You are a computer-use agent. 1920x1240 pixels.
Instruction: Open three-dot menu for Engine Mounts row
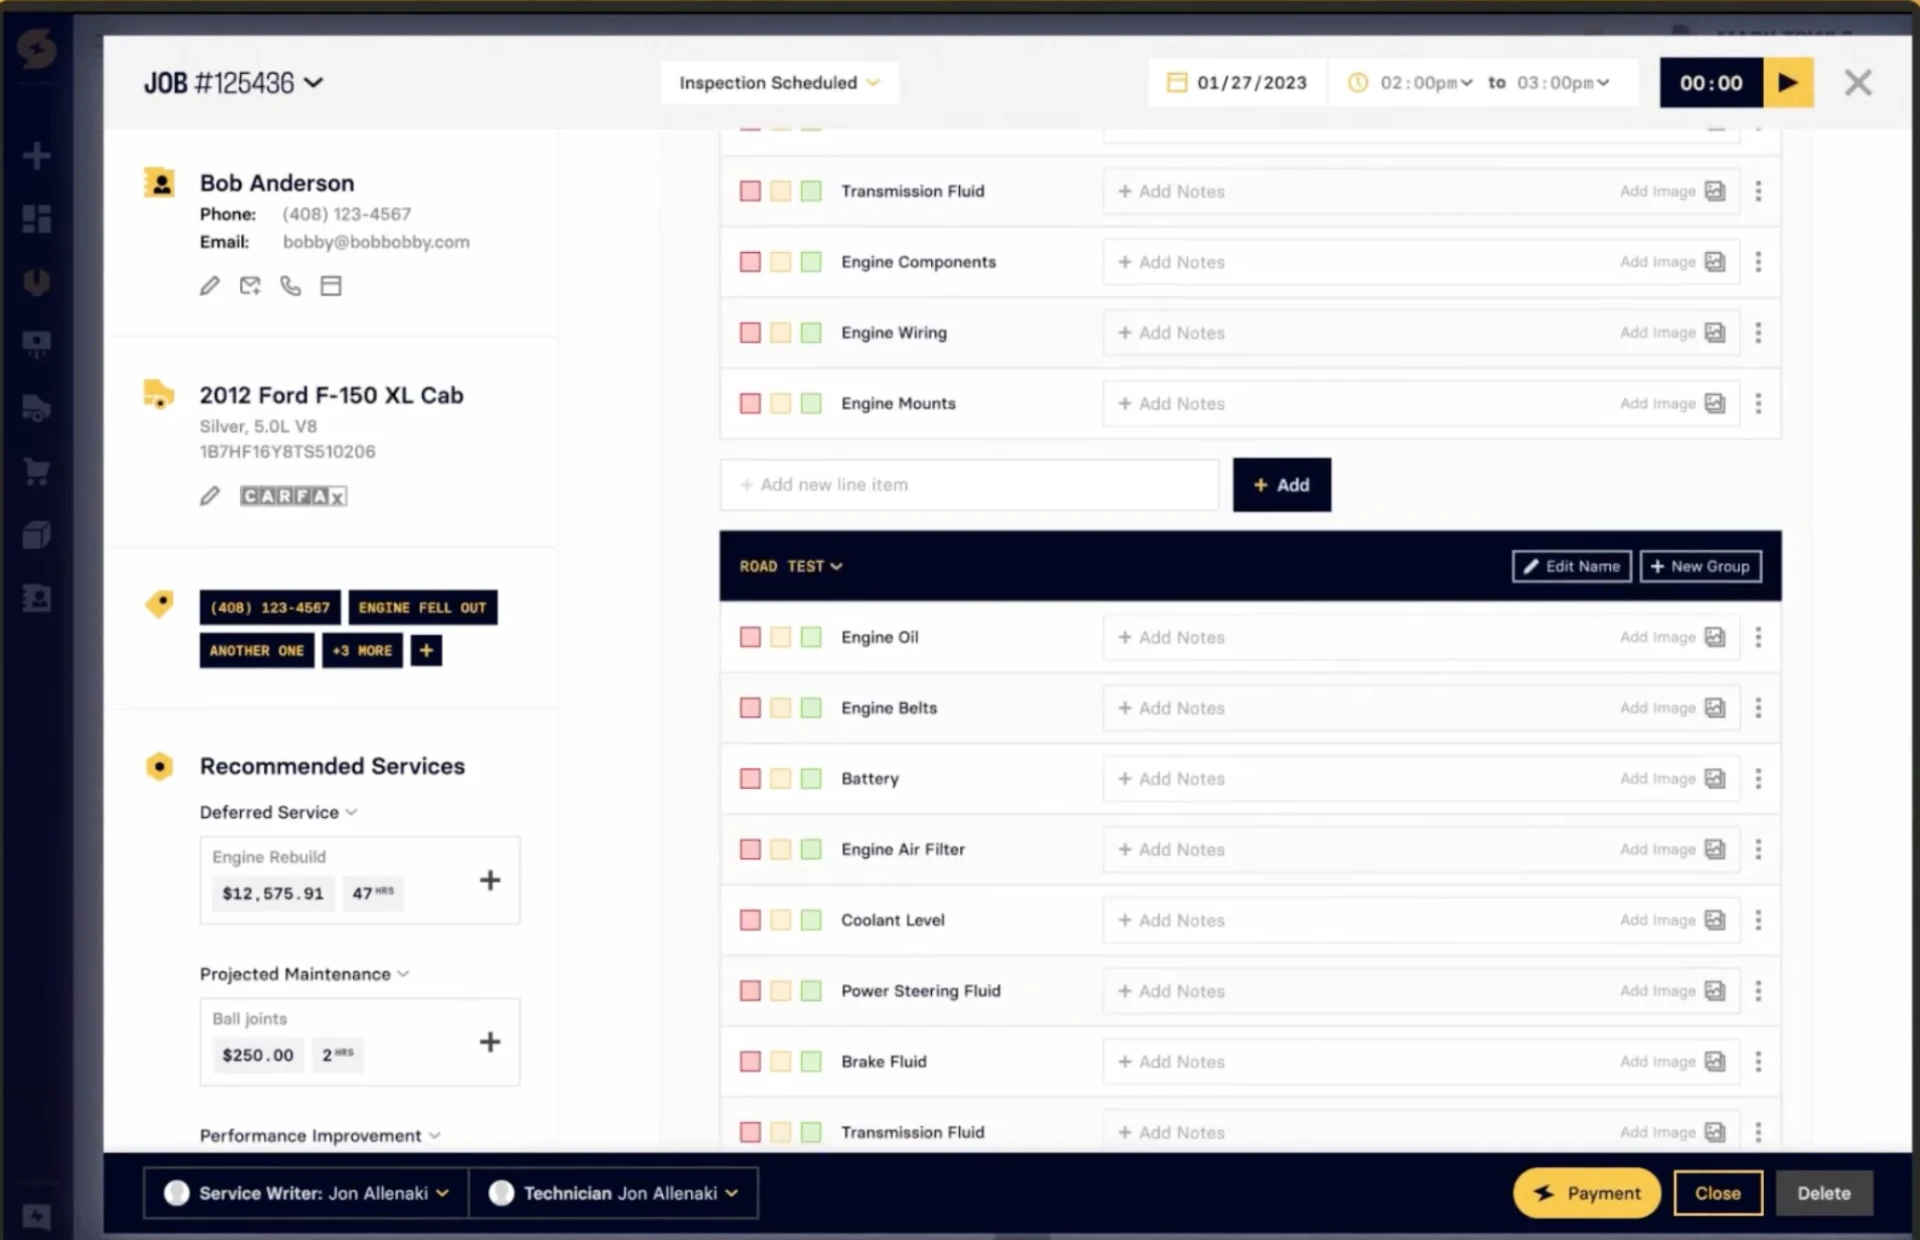click(1758, 404)
